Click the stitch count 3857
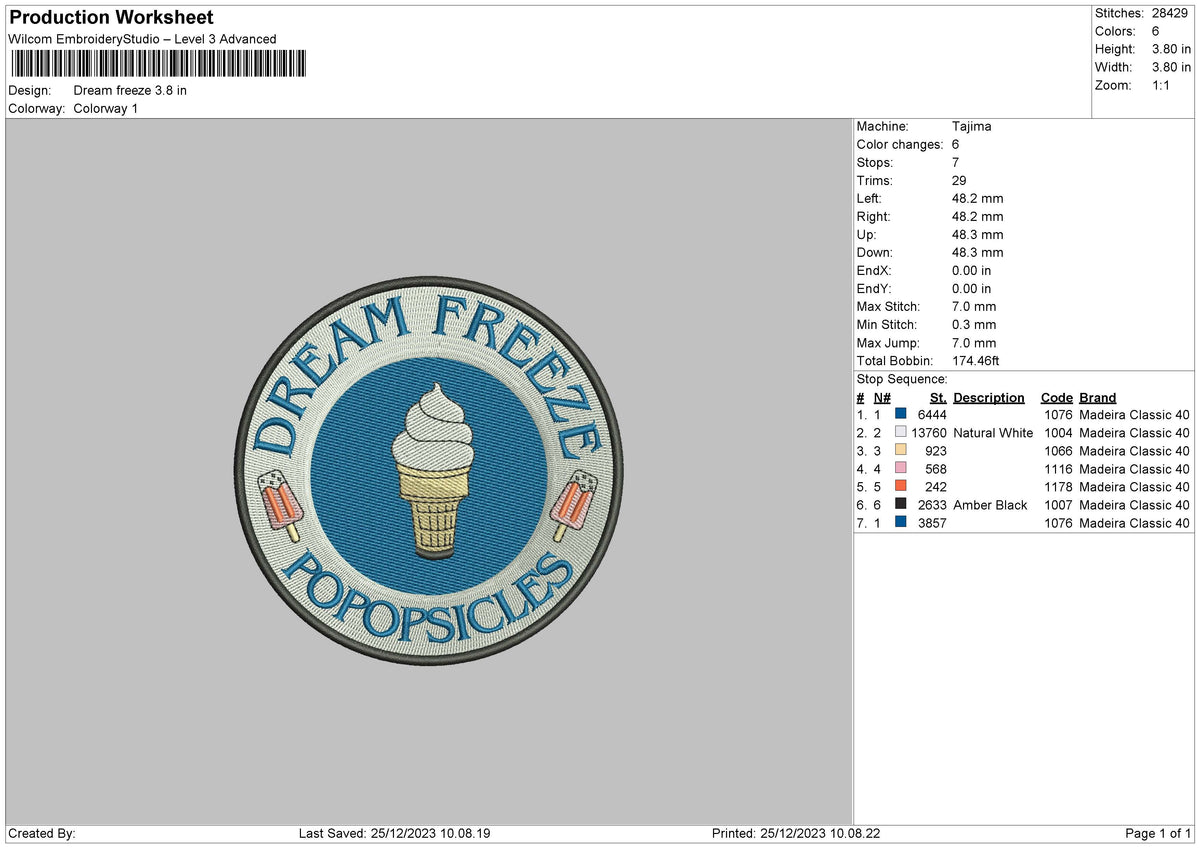1200x848 pixels. (932, 523)
